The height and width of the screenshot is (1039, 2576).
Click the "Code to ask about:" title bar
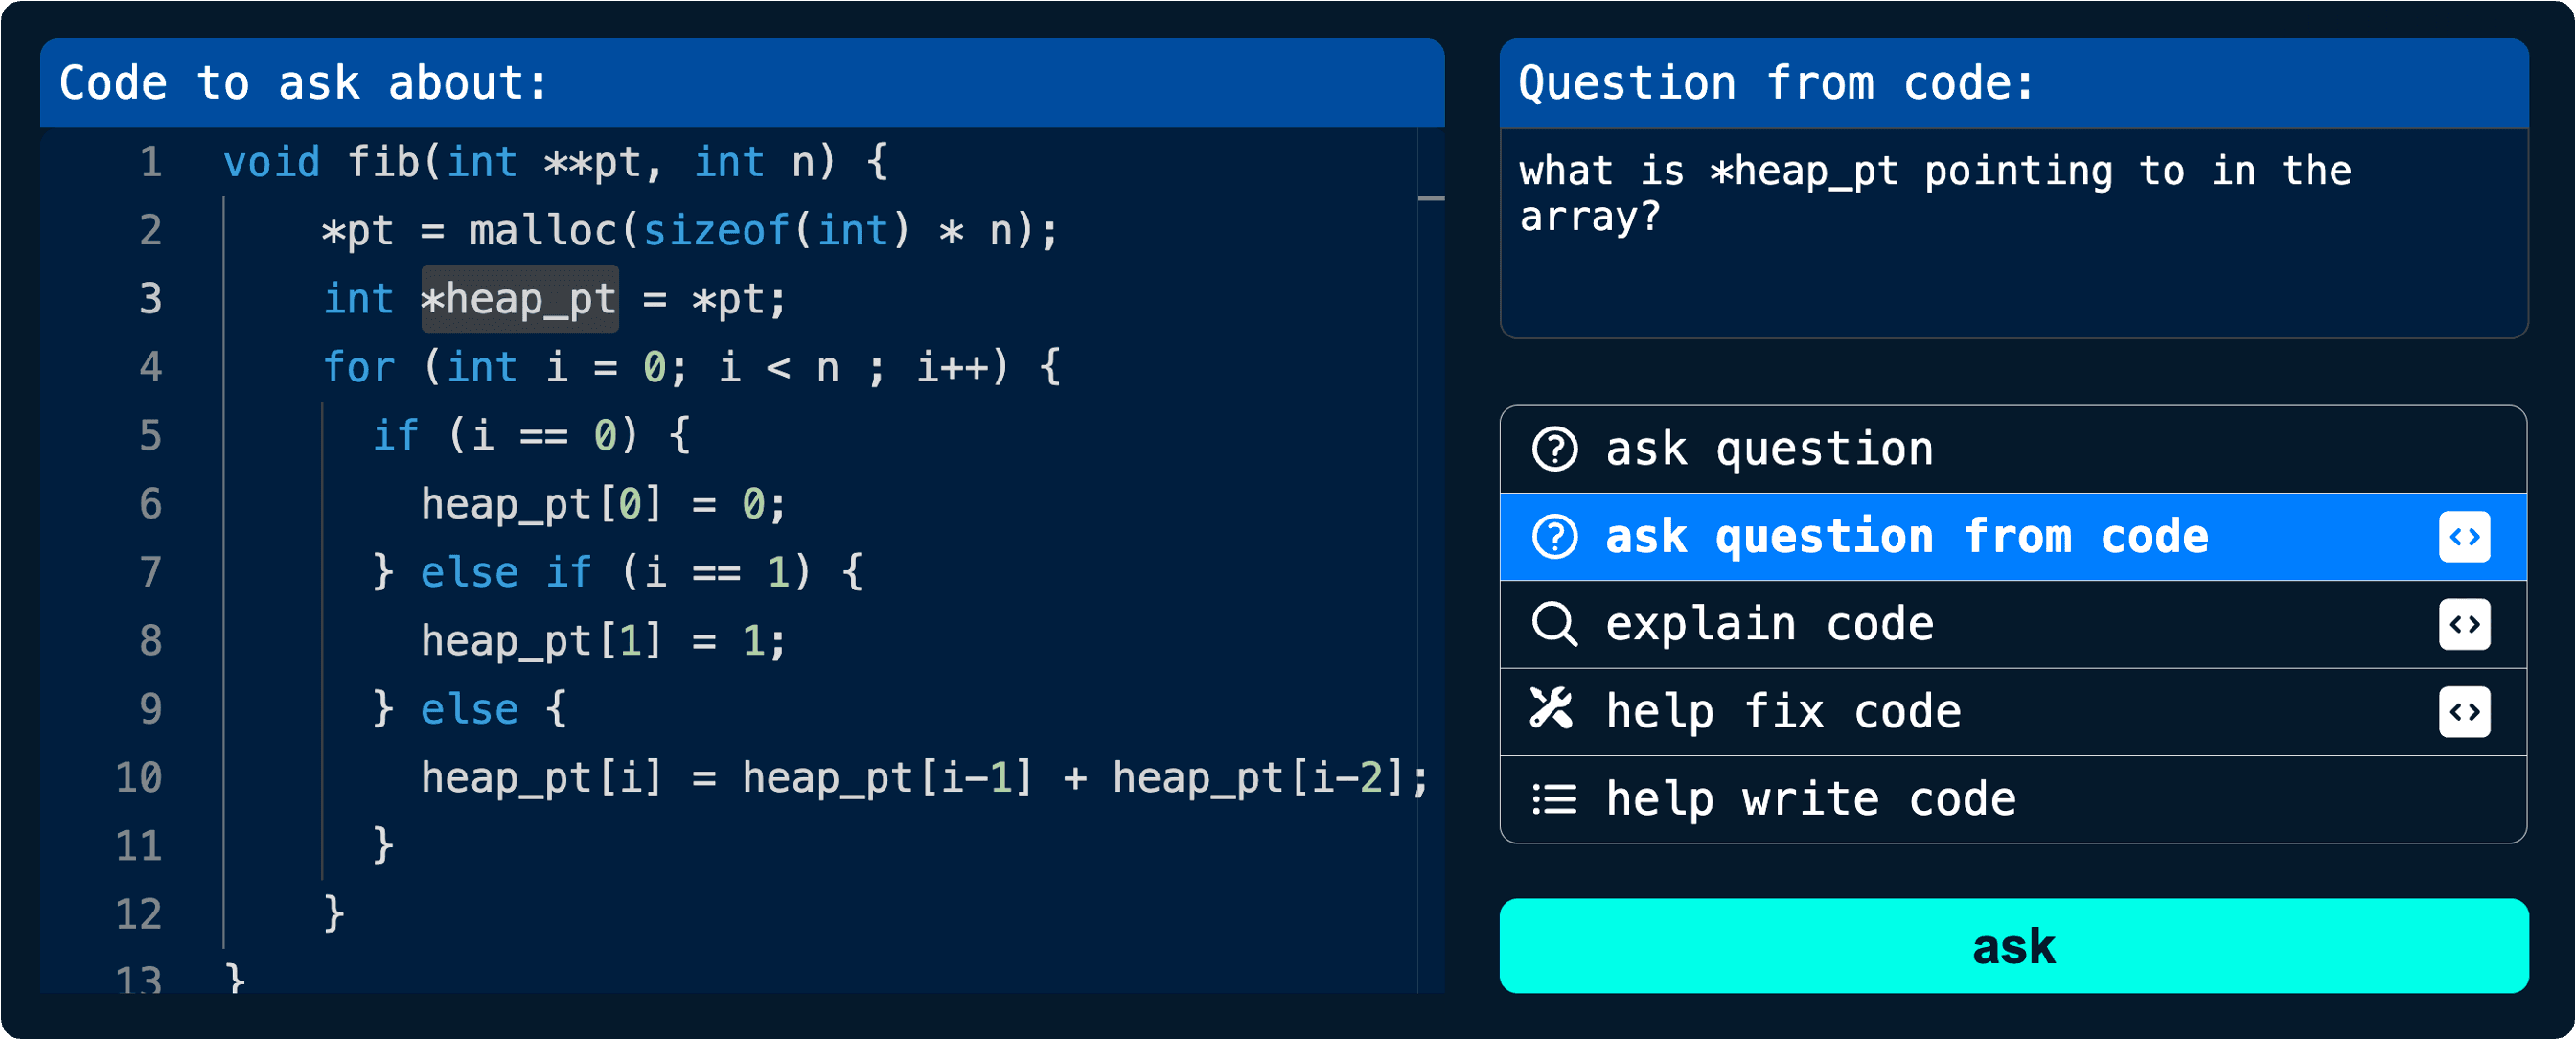pos(303,83)
